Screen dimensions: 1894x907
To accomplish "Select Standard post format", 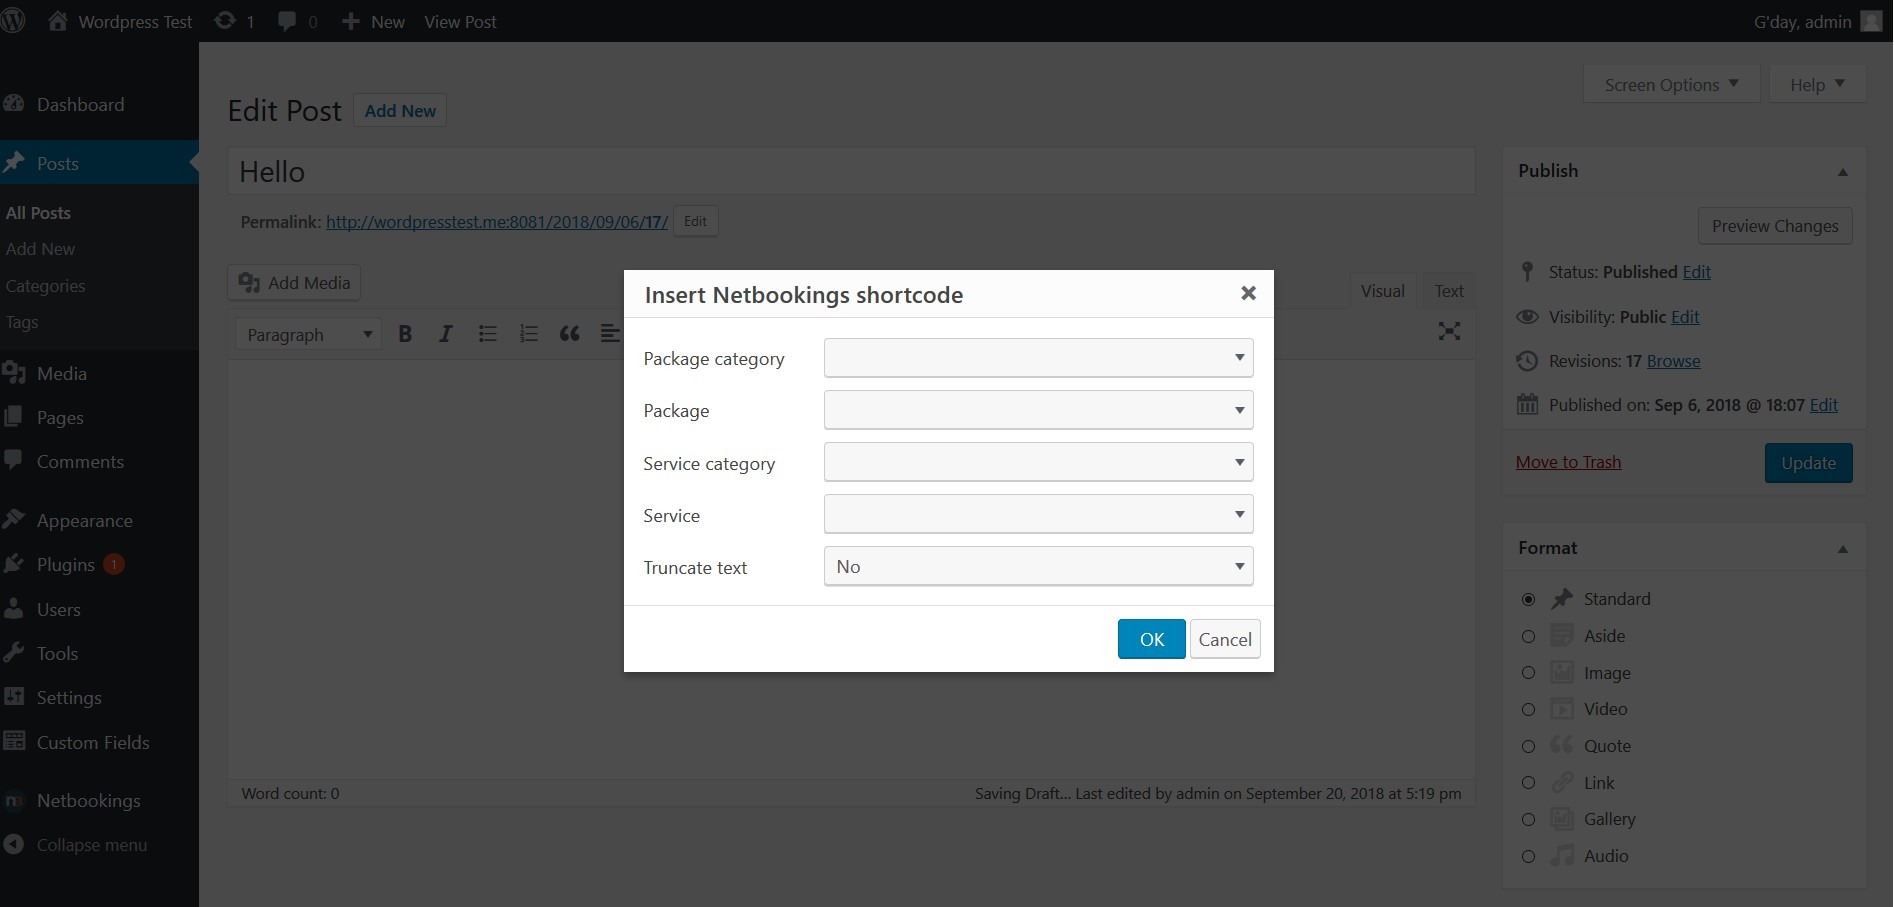I will 1528,599.
